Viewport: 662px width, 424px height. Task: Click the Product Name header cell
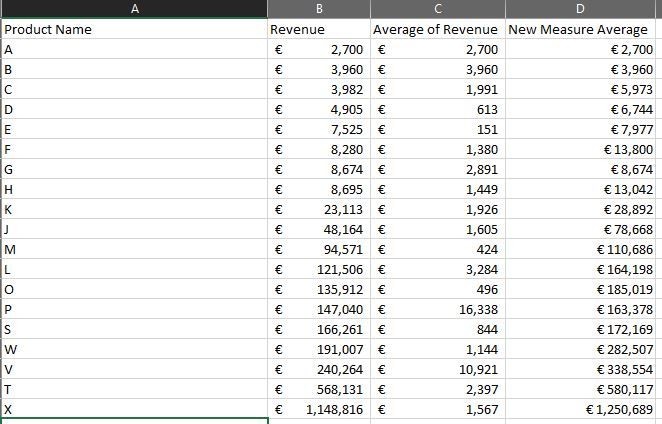pyautogui.click(x=134, y=29)
